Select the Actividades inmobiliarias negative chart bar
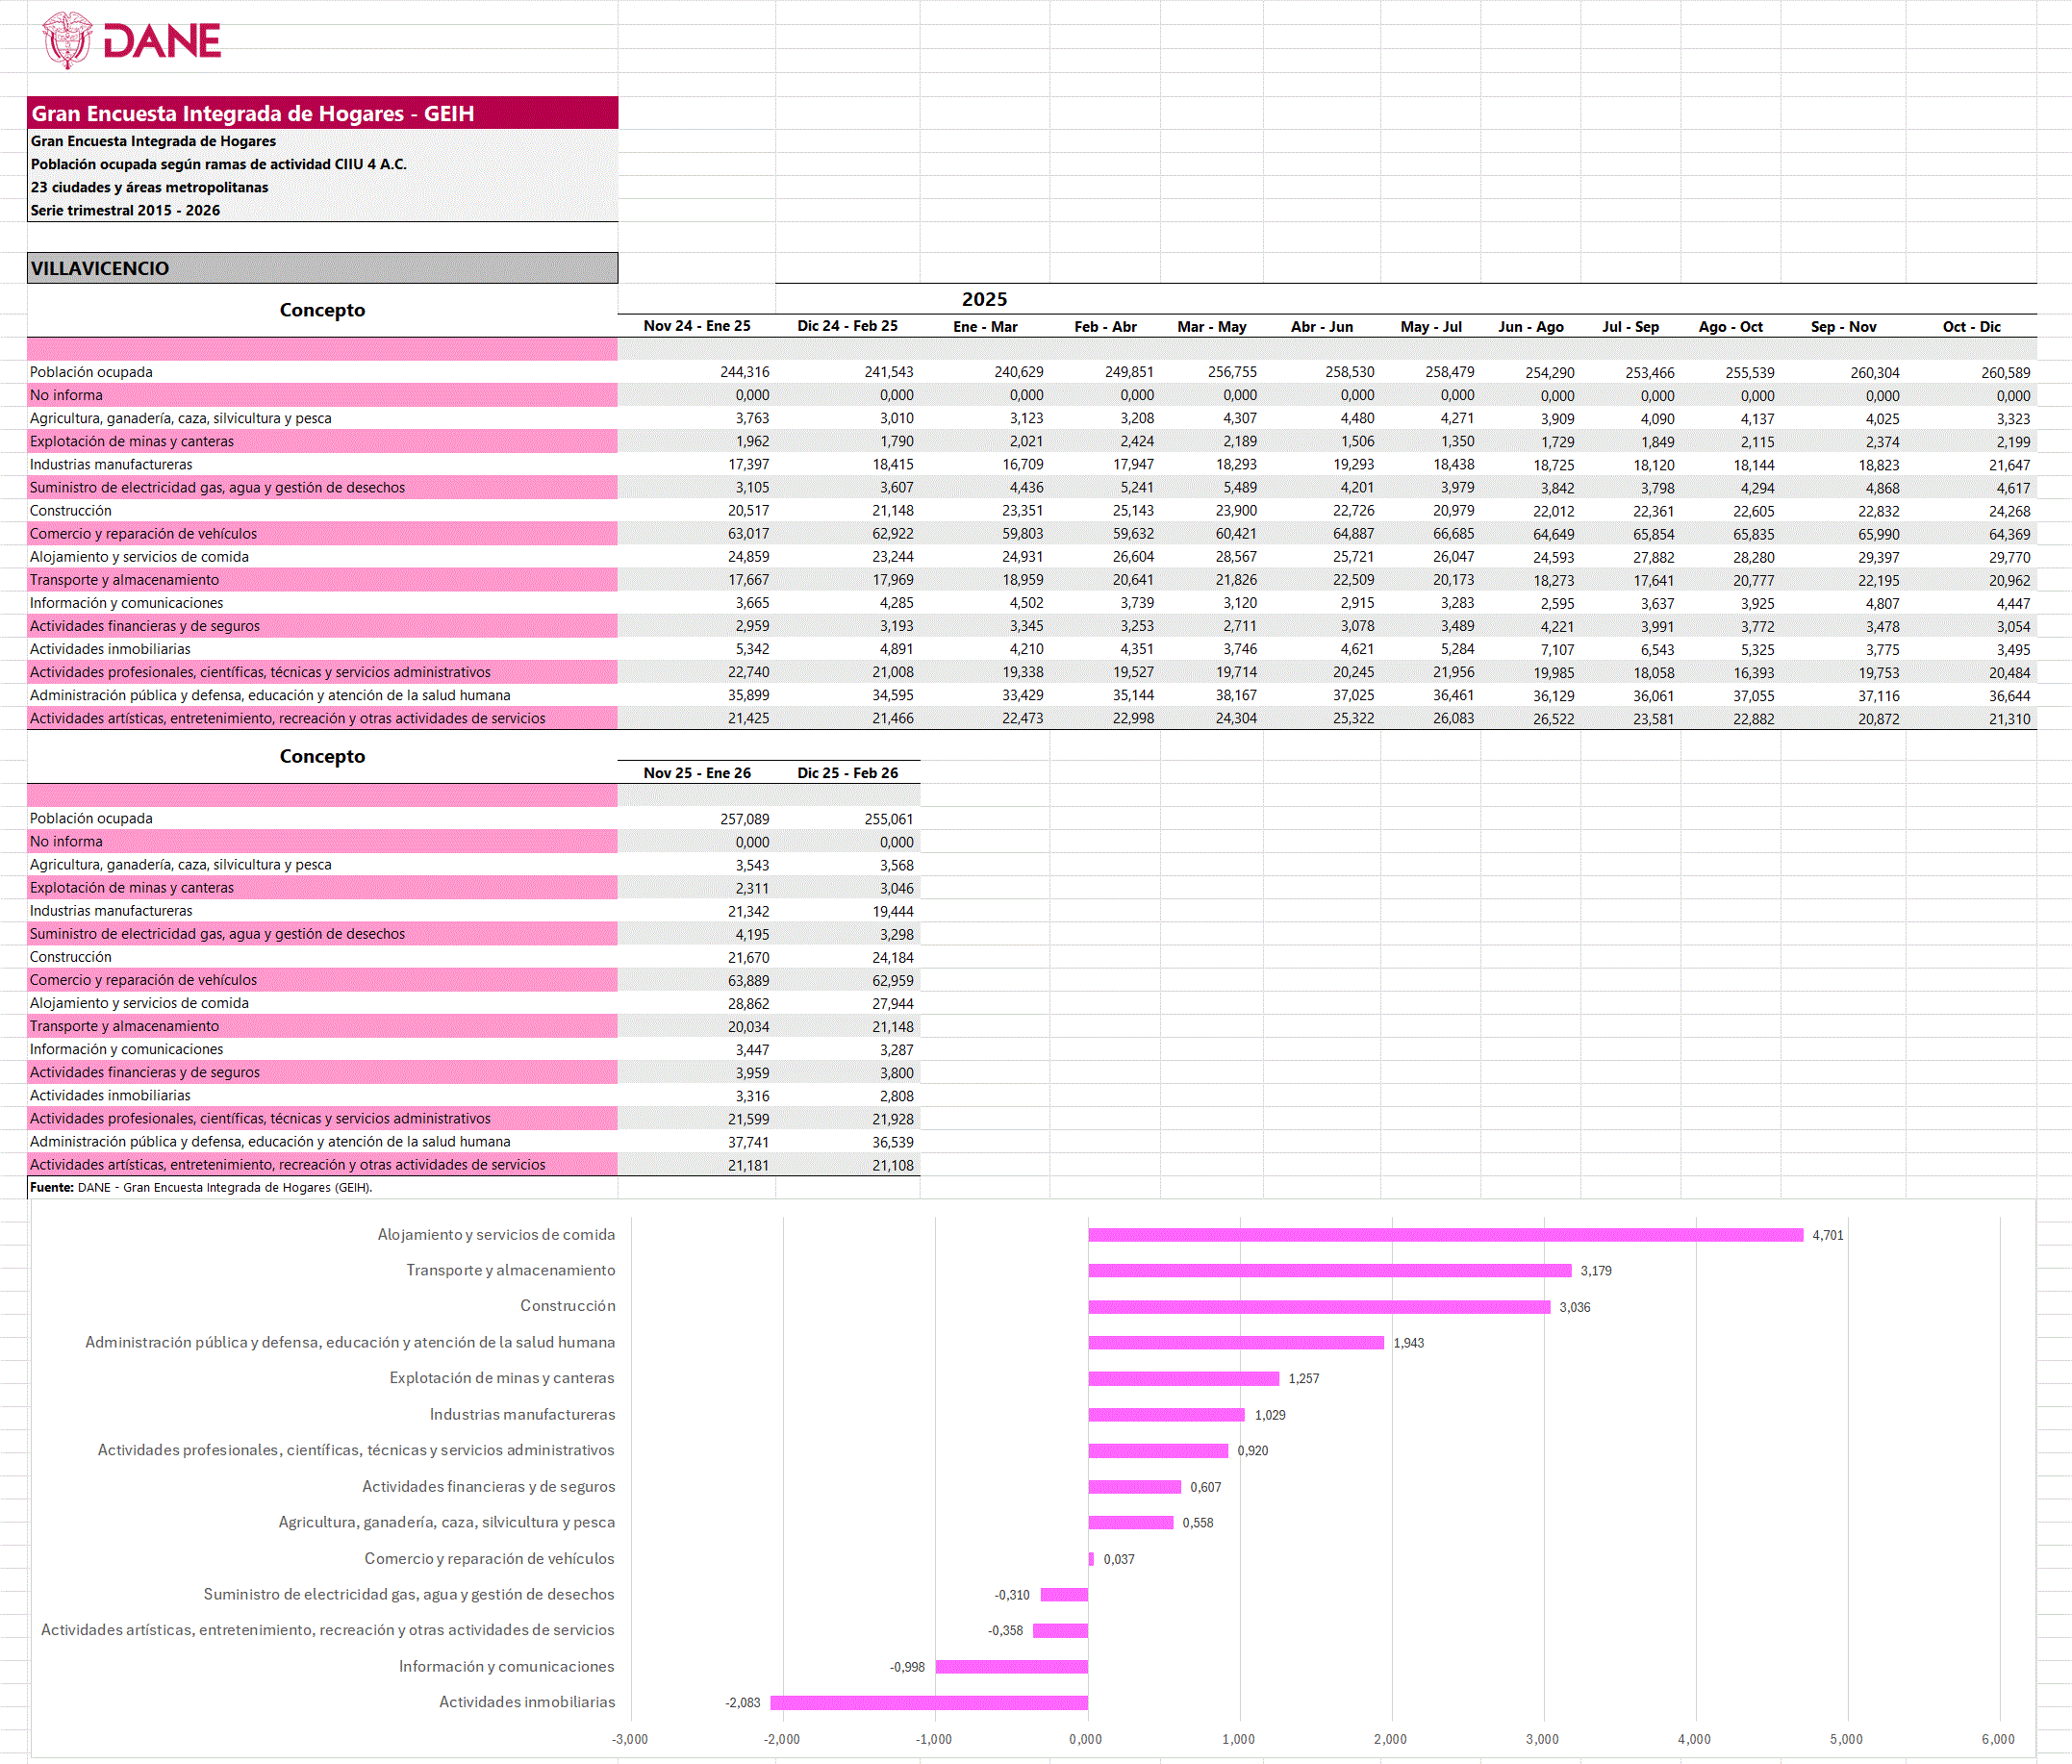 point(929,1703)
